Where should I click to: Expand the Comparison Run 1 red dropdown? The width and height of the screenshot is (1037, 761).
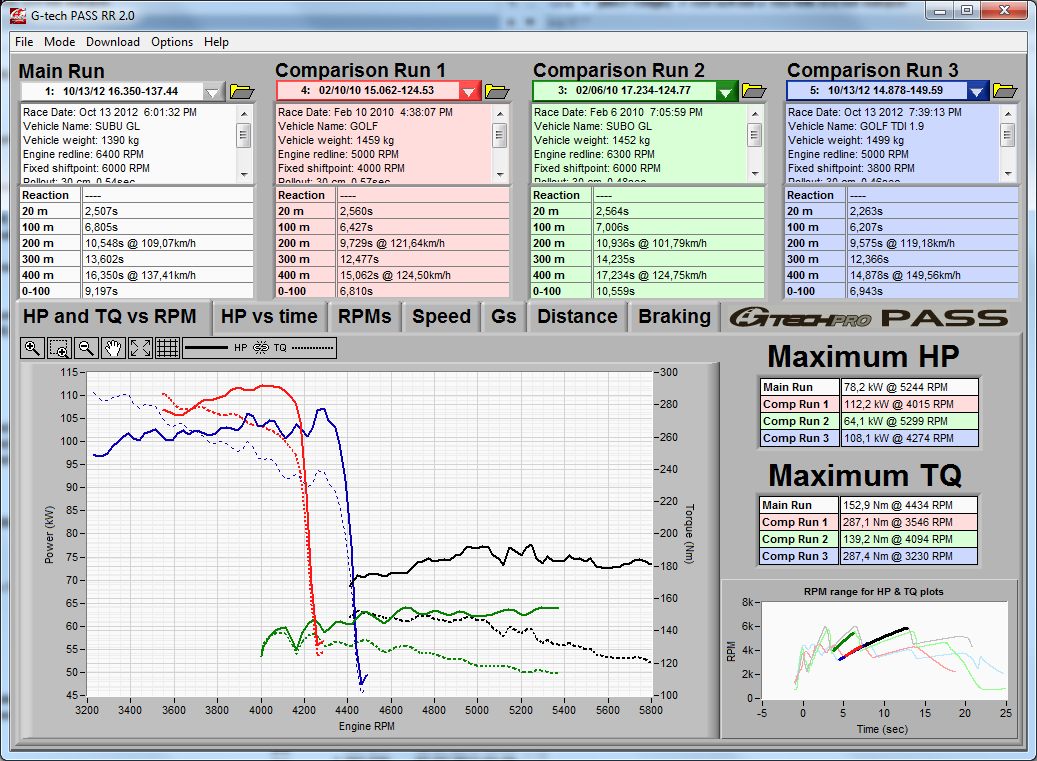(x=469, y=91)
